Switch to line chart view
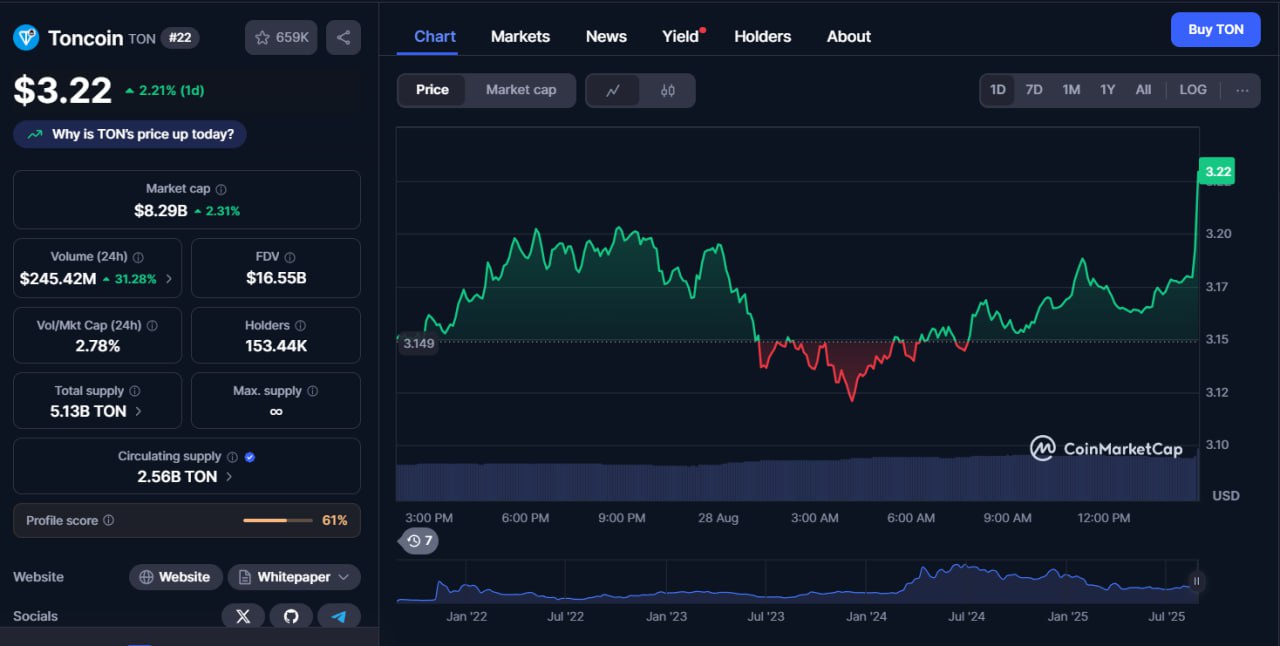The image size is (1280, 646). tap(614, 90)
